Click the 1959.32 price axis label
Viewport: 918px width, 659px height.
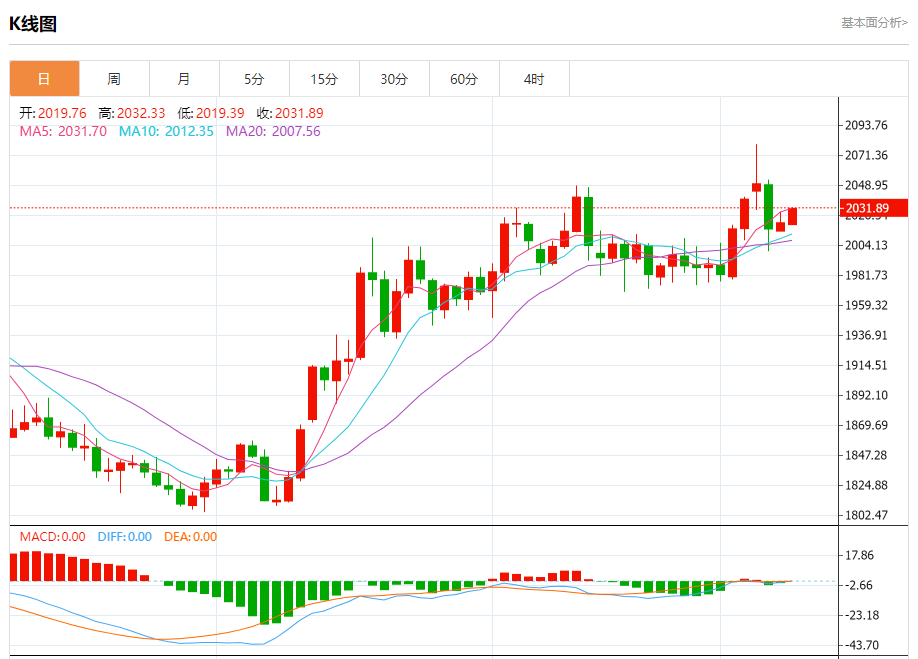point(866,305)
